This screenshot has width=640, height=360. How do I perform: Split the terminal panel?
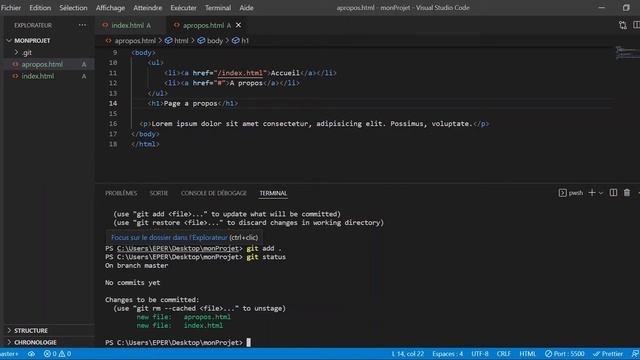(x=613, y=193)
